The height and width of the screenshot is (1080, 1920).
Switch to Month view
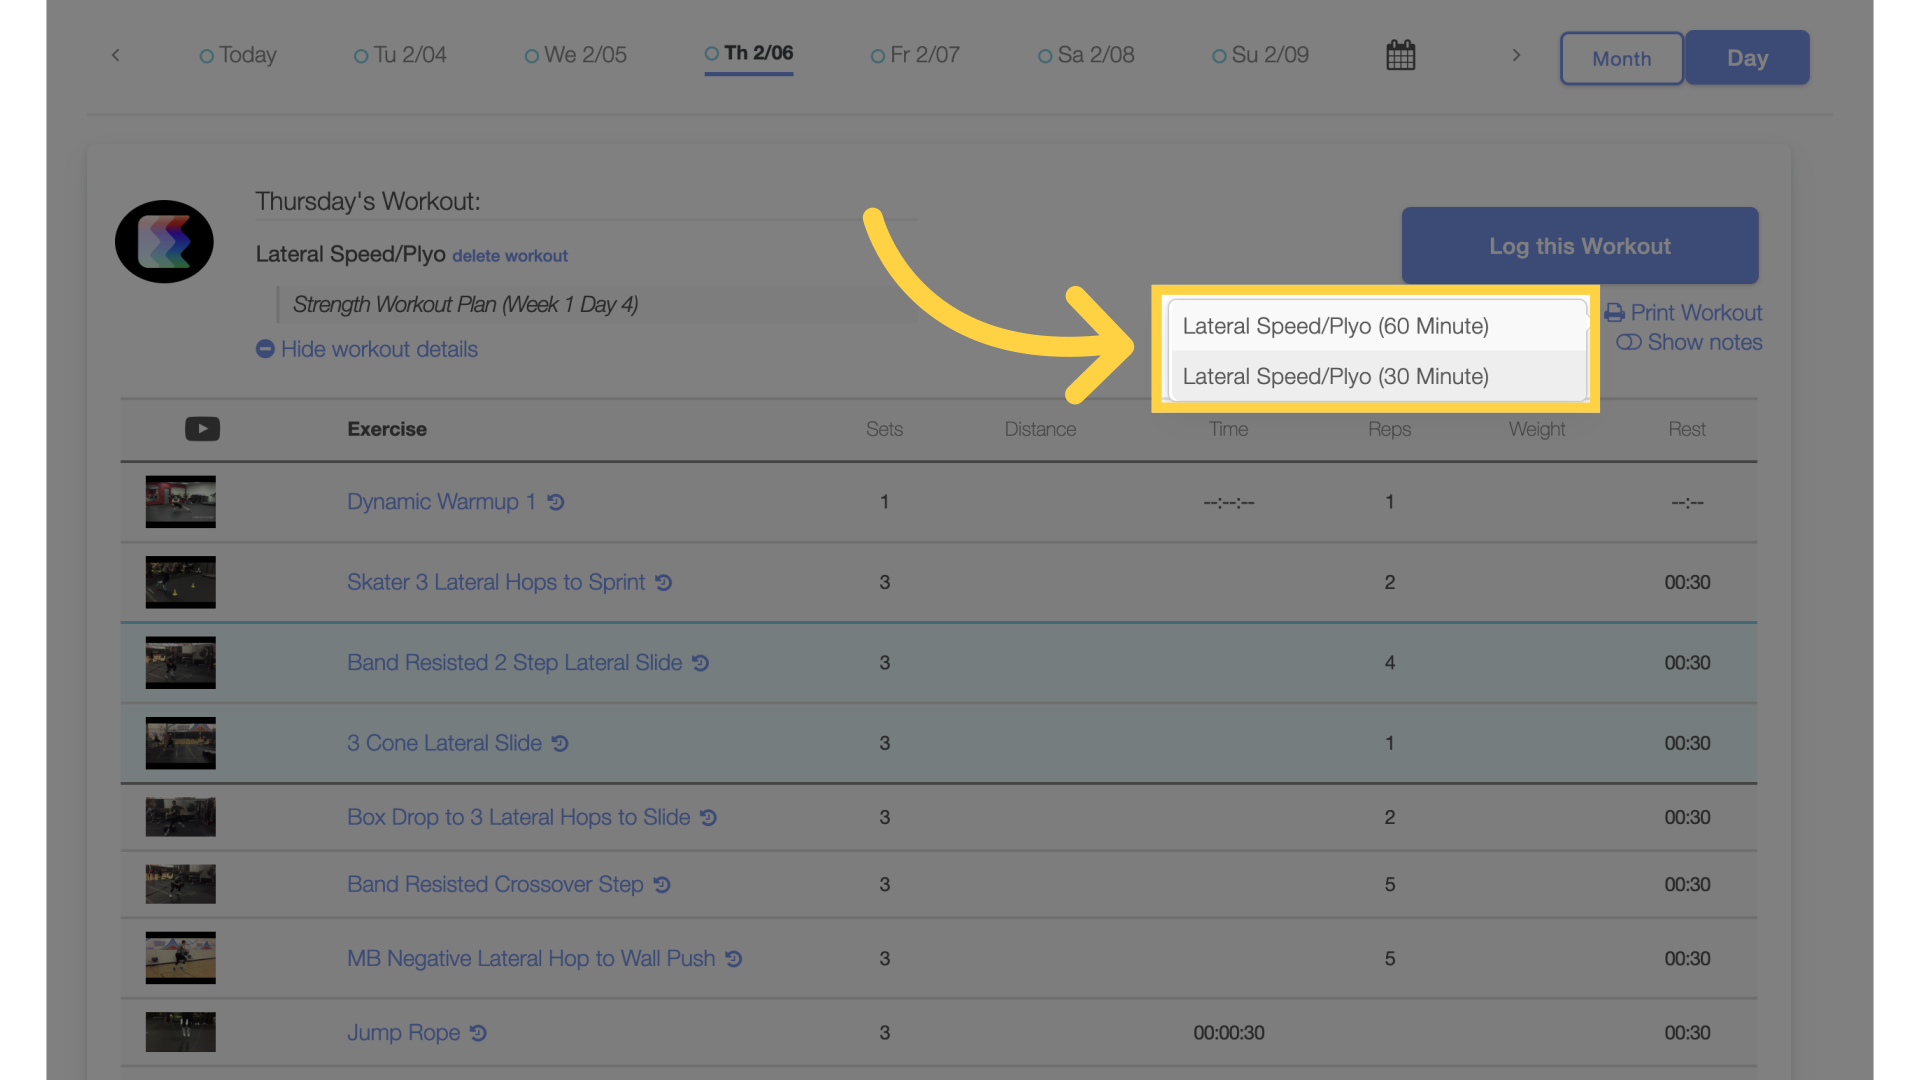coord(1621,57)
